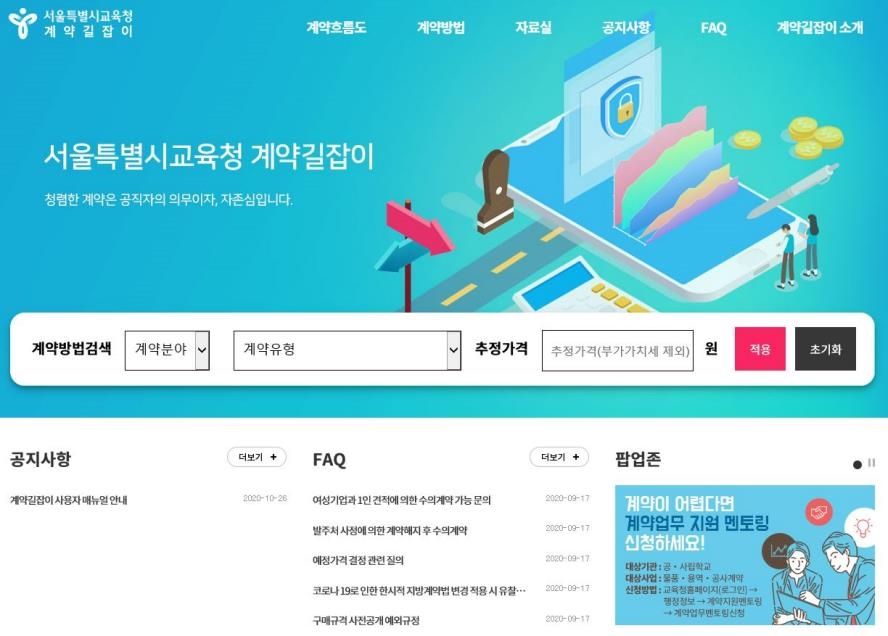The height and width of the screenshot is (636, 888).
Task: Open the 계약길잡이 소개 menu
Action: 819,27
